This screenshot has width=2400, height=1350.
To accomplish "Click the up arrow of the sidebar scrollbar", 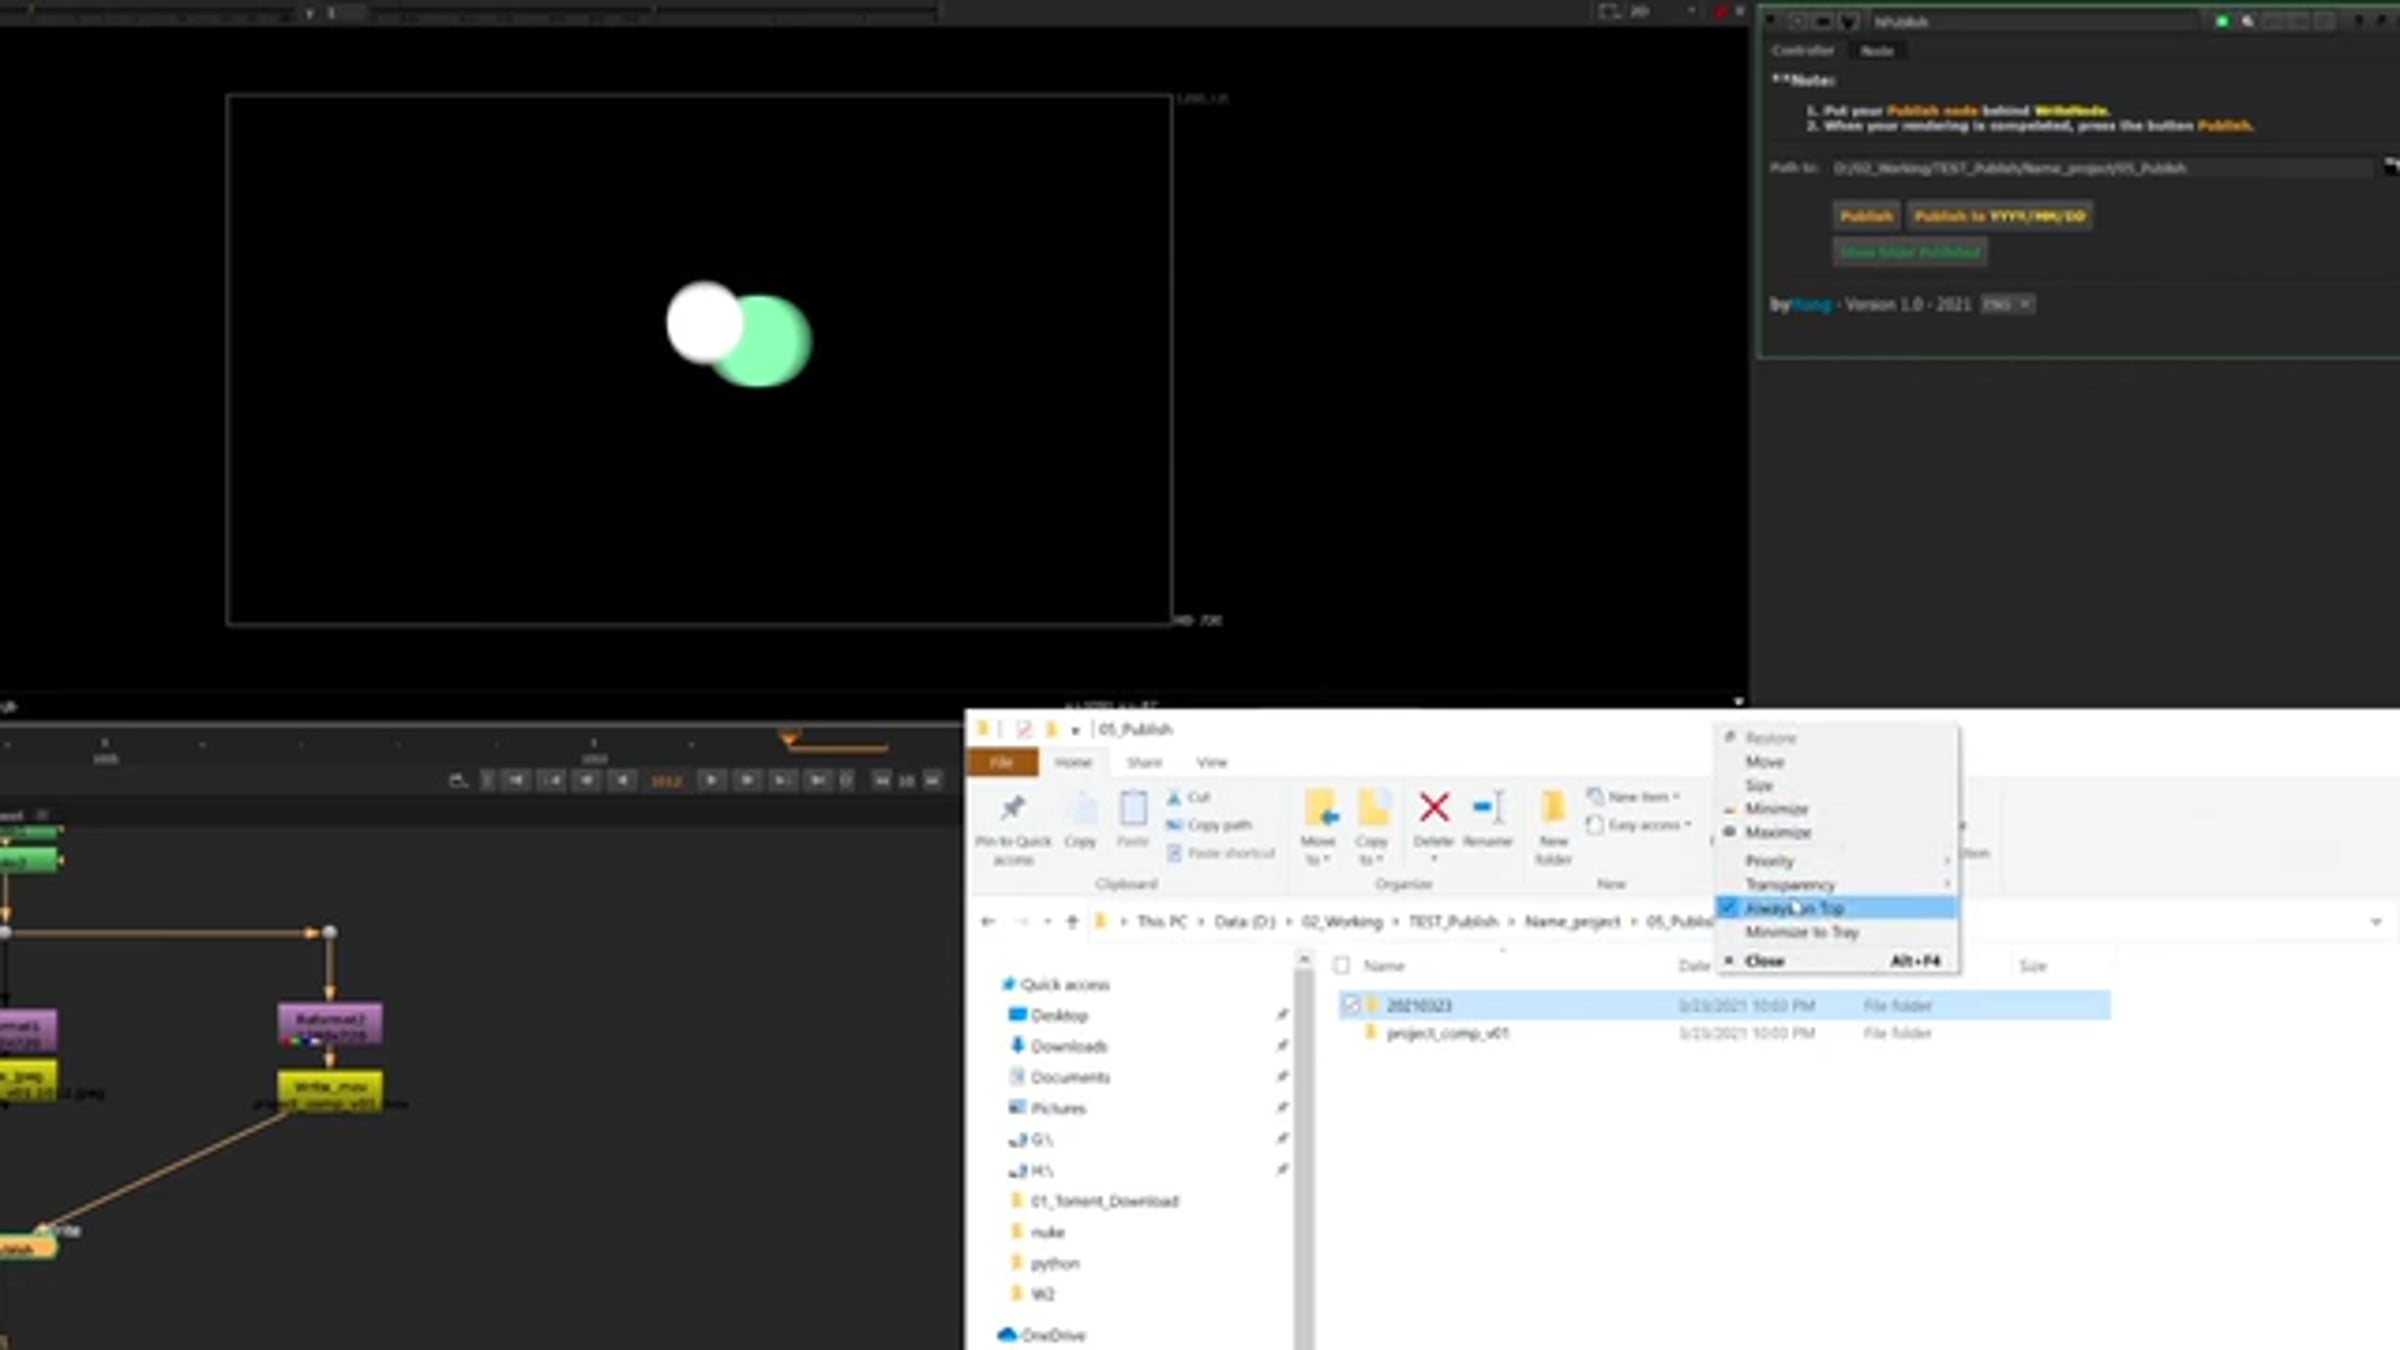I will tap(1303, 960).
